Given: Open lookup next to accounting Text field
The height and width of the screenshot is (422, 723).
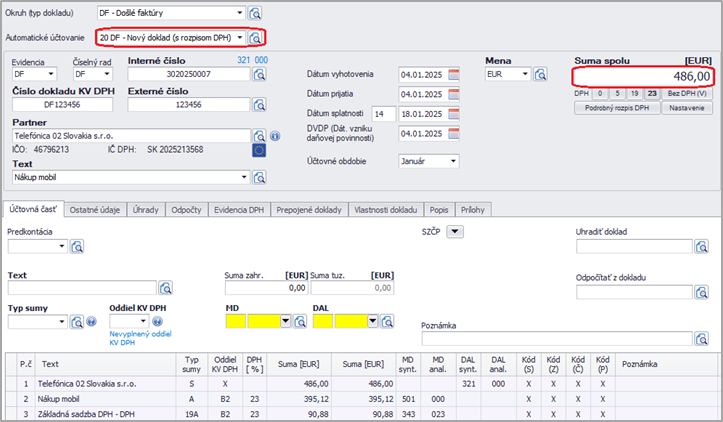Looking at the screenshot, I should click(x=166, y=288).
